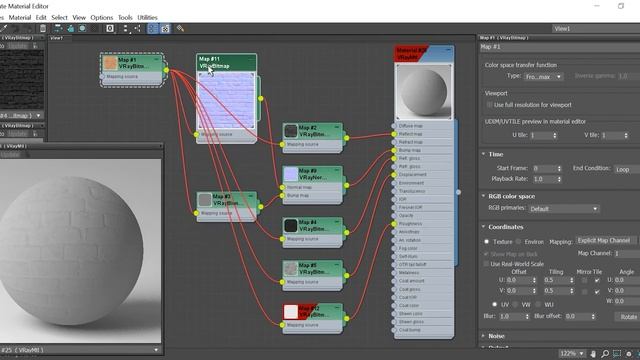This screenshot has height=360, width=640.
Task: Collapse the RGB color space rollout
Action: click(484, 196)
